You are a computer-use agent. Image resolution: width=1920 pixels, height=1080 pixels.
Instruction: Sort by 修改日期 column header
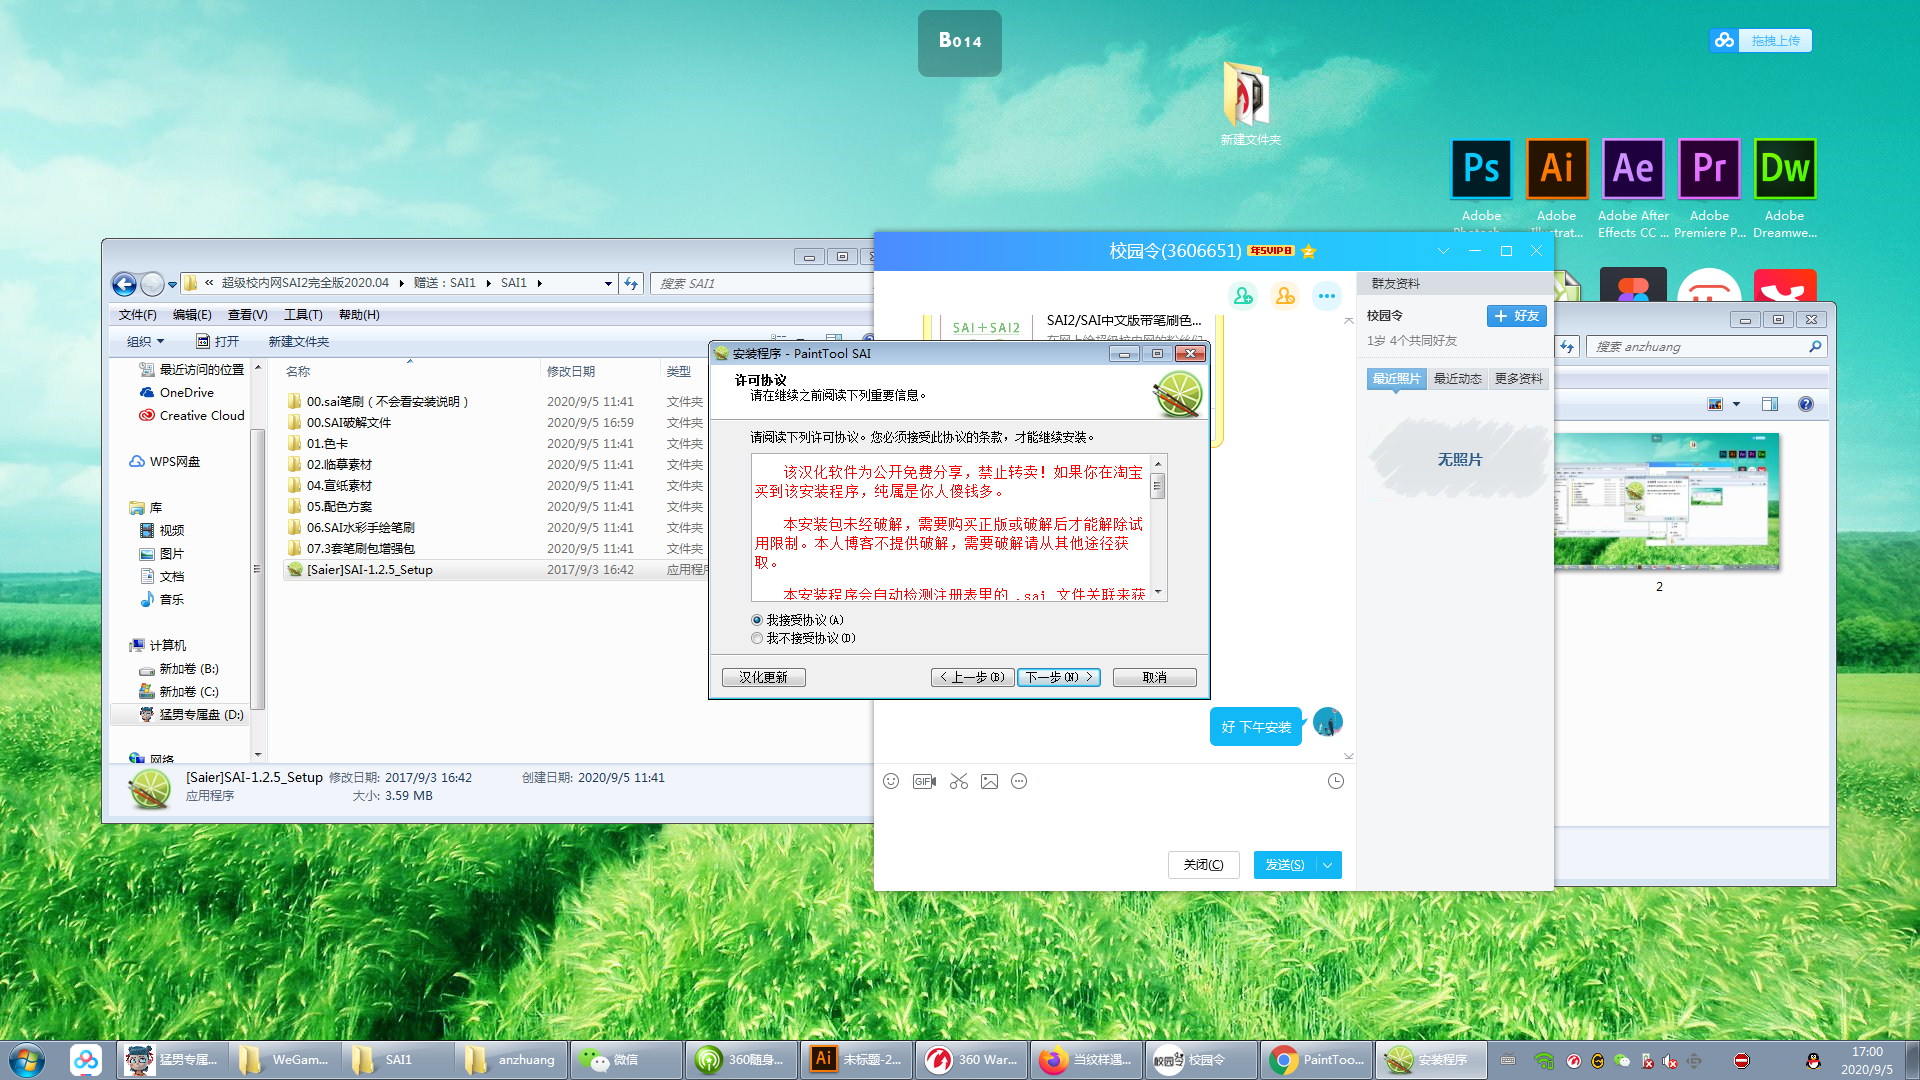pyautogui.click(x=571, y=372)
